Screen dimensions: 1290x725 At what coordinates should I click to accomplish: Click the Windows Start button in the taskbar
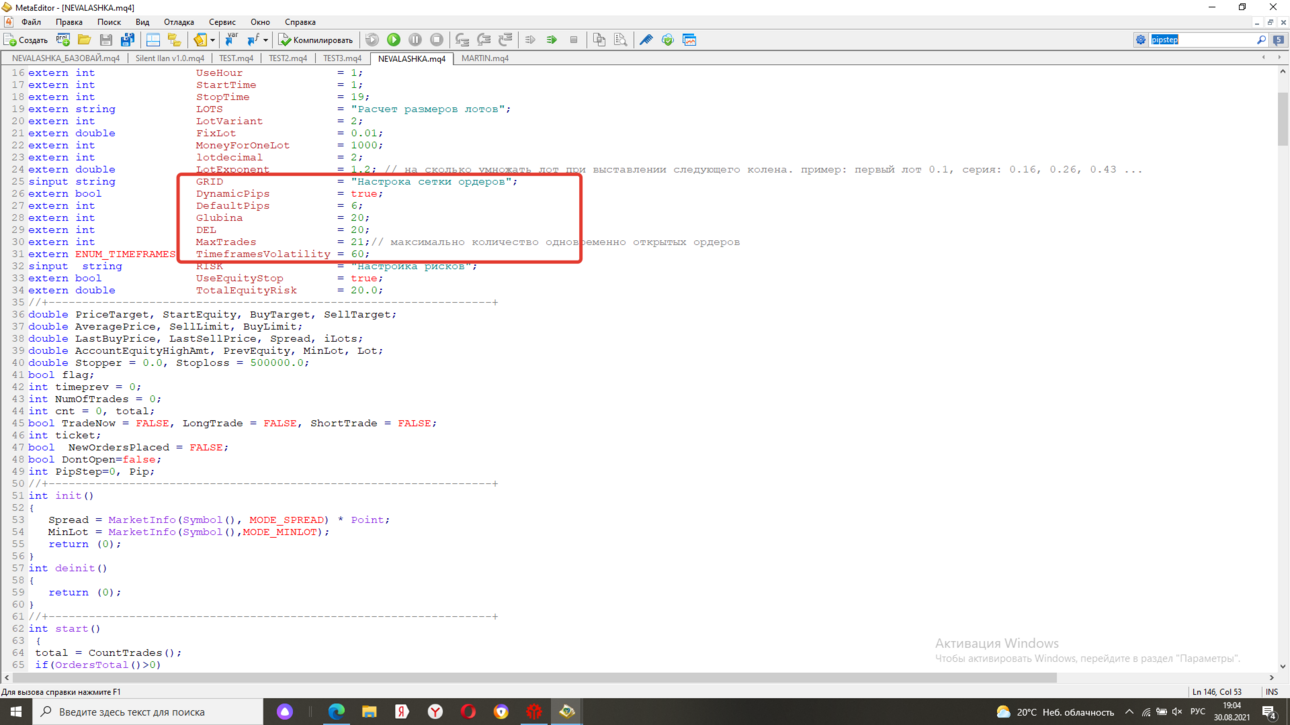click(x=15, y=712)
